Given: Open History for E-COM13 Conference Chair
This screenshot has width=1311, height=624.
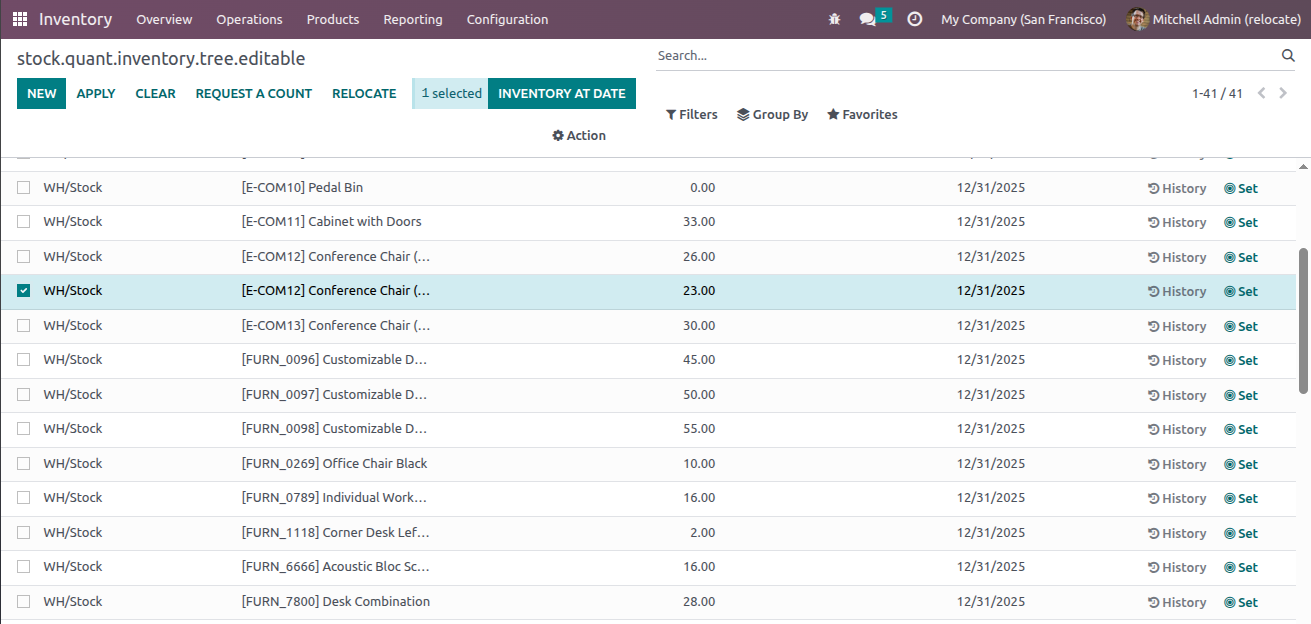Looking at the screenshot, I should tap(1177, 326).
